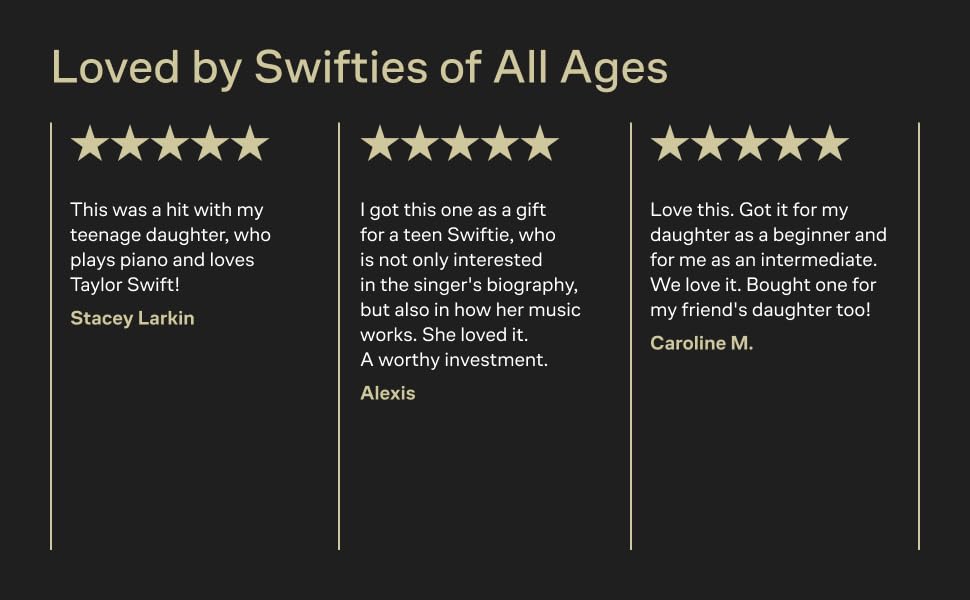Select the second star in Alexis's rating
This screenshot has height=600, width=970.
tap(420, 144)
